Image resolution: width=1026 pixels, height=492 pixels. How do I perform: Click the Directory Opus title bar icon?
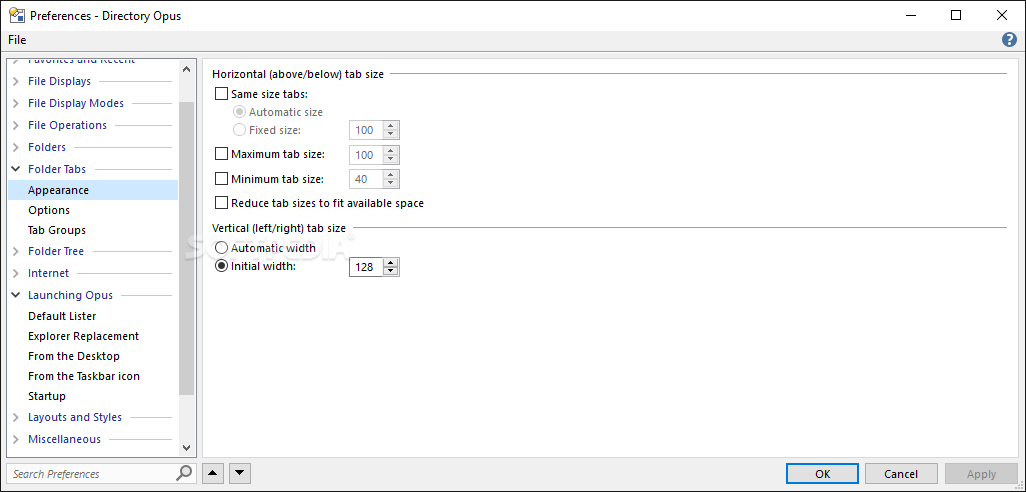coord(16,15)
